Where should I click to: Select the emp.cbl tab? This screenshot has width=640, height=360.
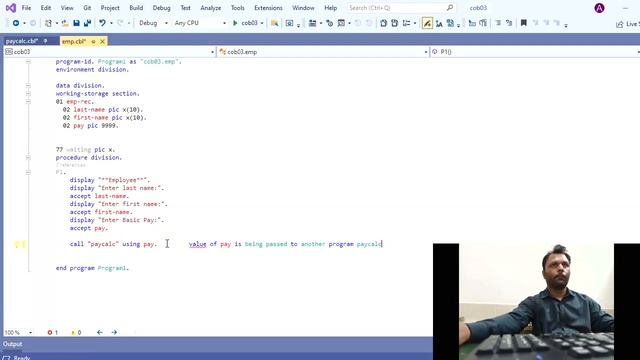(74, 41)
